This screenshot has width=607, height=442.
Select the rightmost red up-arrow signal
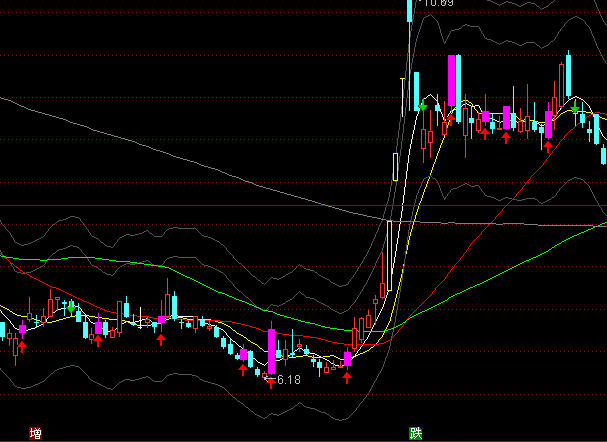pos(548,146)
